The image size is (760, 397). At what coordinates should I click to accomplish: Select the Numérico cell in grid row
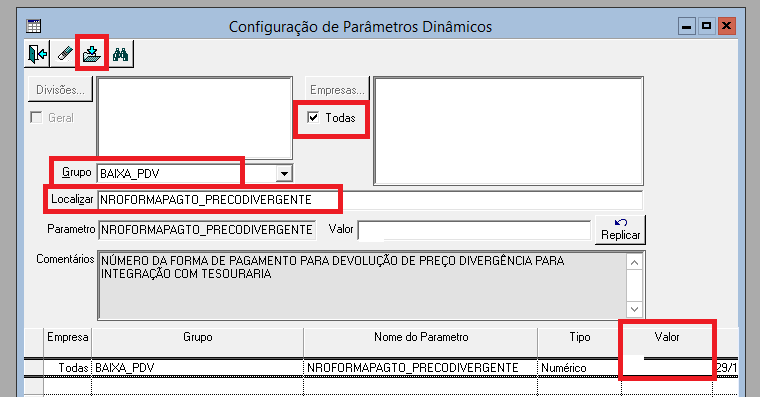coord(579,368)
